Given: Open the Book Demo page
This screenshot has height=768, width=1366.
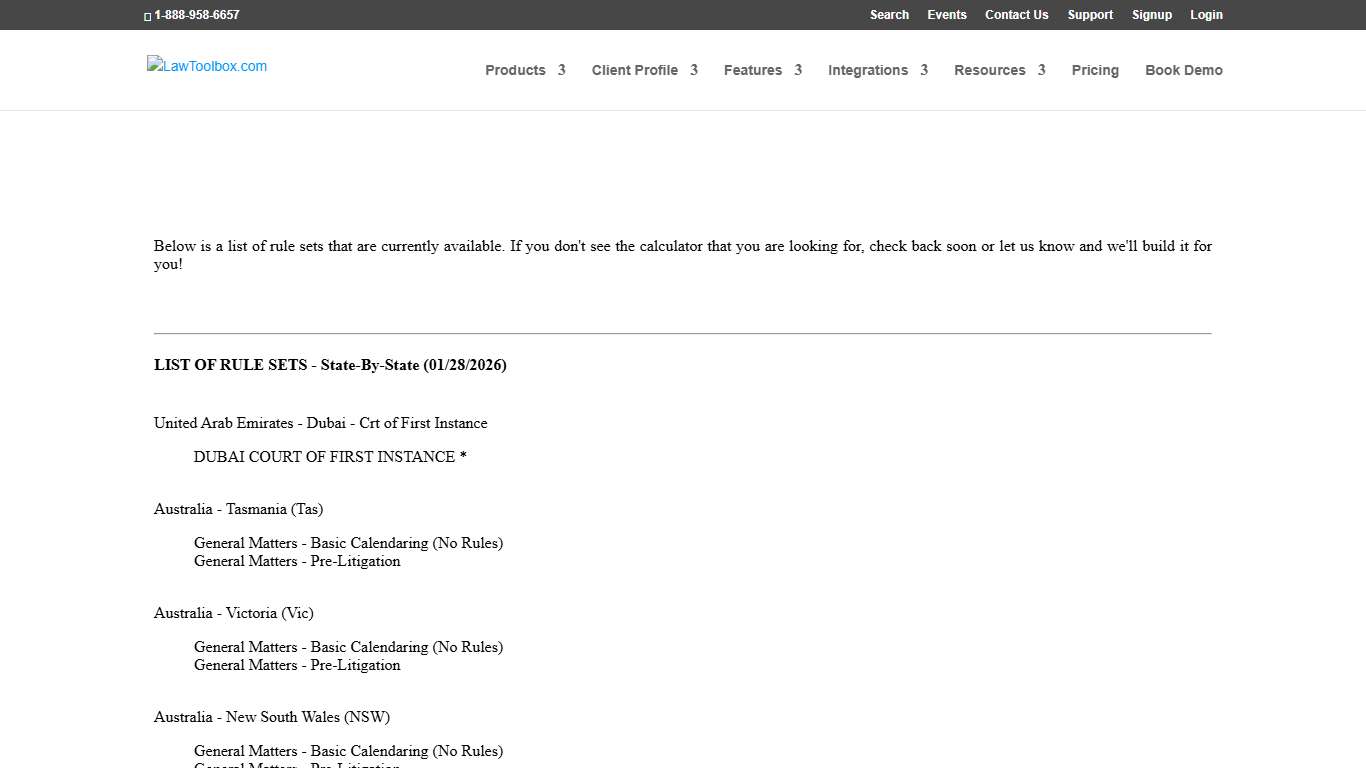Looking at the screenshot, I should (1183, 70).
